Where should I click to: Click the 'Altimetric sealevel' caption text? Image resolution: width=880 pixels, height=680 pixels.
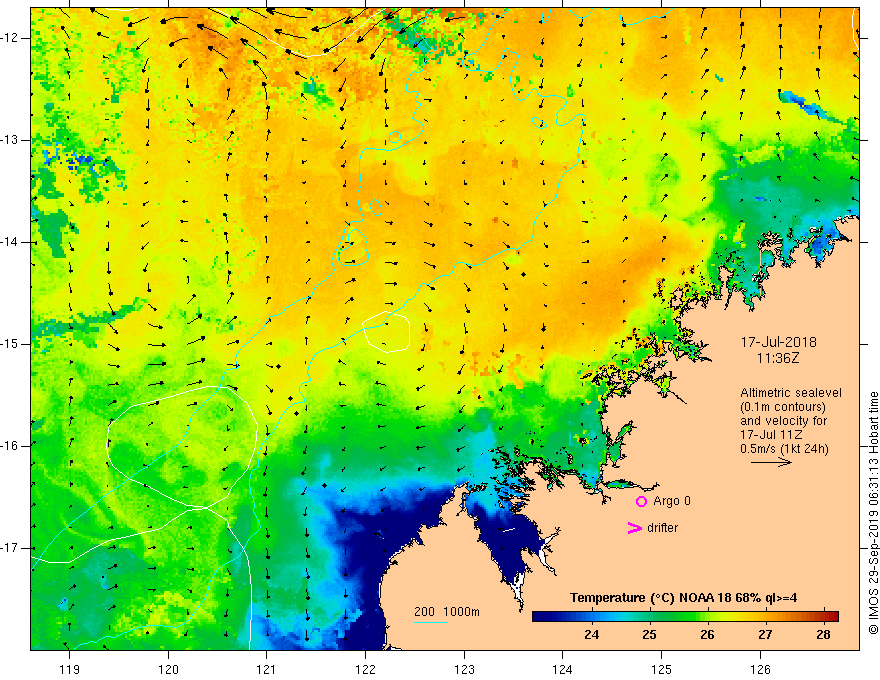791,393
